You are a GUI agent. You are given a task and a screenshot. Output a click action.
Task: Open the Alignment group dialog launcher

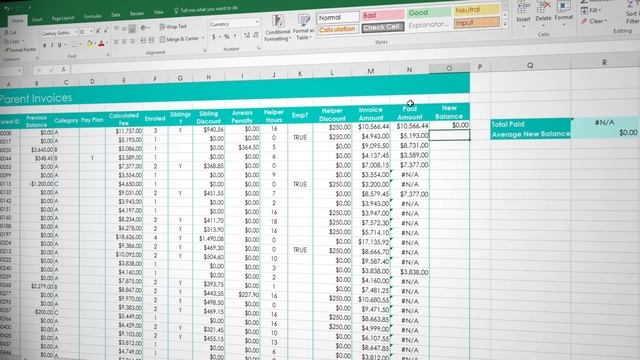click(x=204, y=50)
